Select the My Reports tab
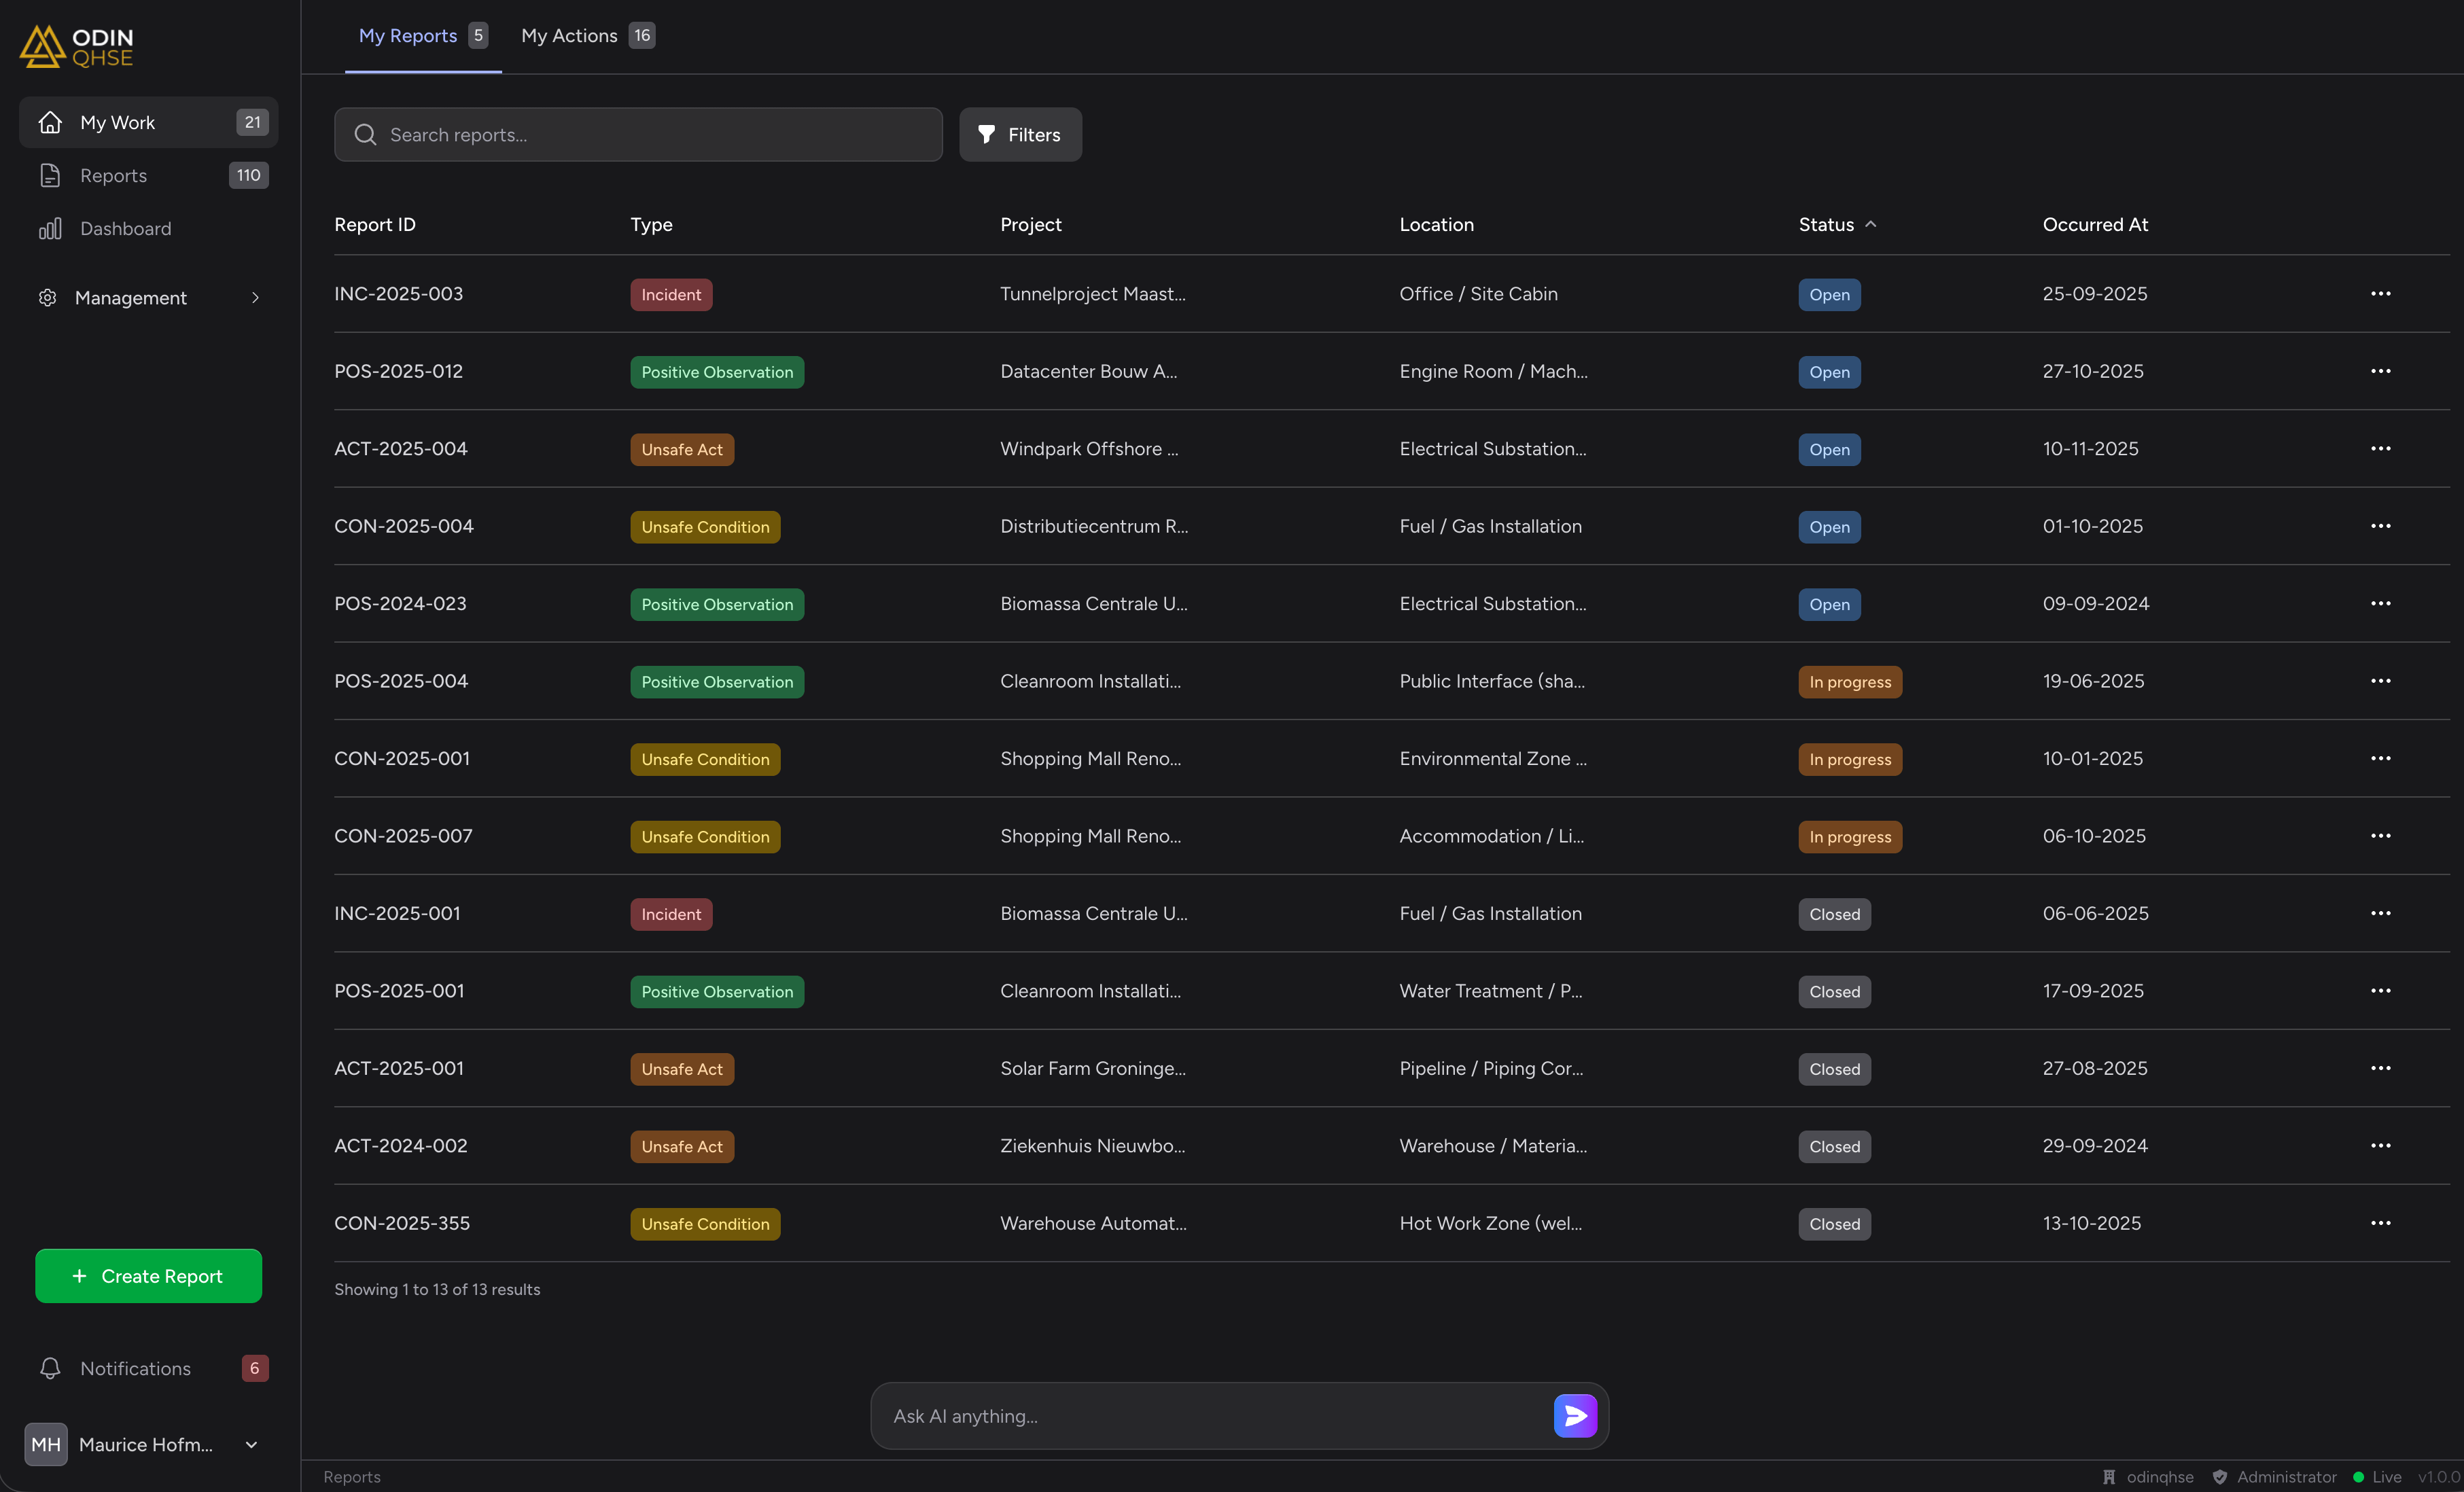The image size is (2464, 1492). point(422,36)
